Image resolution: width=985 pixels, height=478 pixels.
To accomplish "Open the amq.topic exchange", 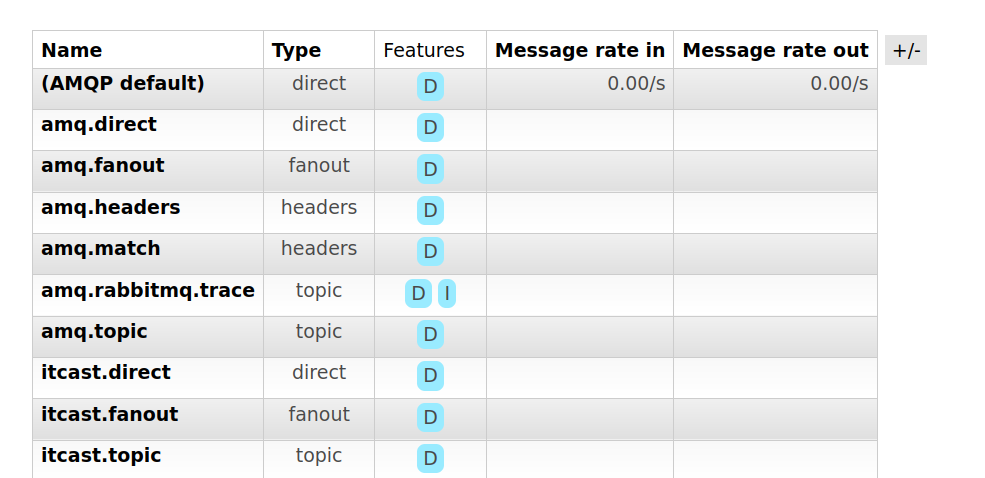I will coord(94,331).
